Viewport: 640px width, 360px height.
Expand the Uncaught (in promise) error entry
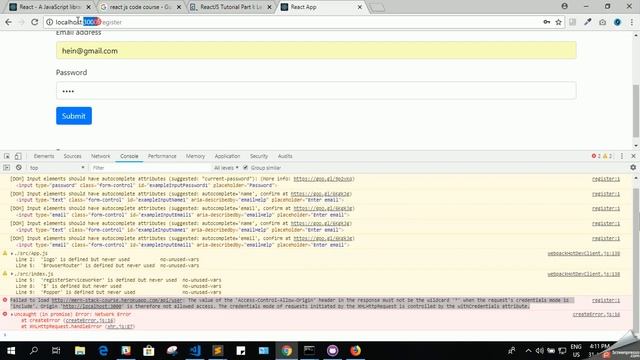click(12, 314)
